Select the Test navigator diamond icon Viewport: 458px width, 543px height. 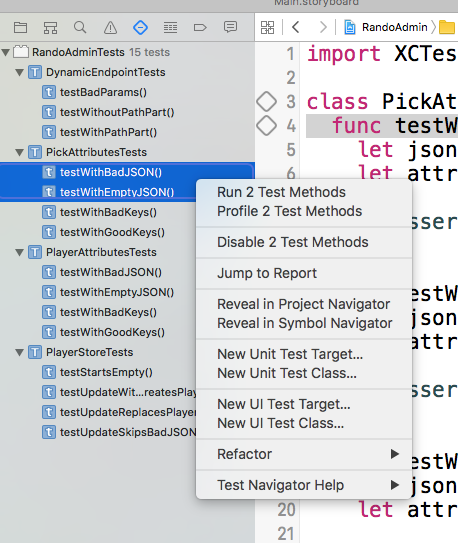click(141, 27)
